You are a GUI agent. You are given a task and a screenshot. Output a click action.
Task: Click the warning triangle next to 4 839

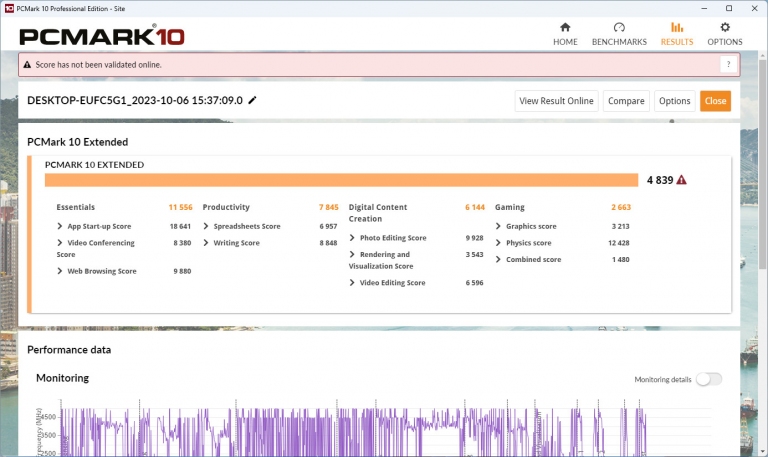[x=681, y=180]
